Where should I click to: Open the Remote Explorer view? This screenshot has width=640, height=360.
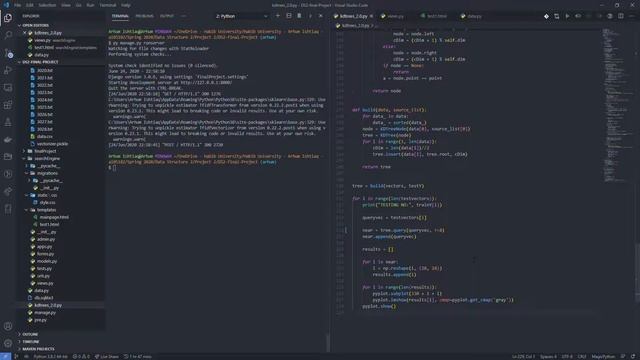(8, 87)
